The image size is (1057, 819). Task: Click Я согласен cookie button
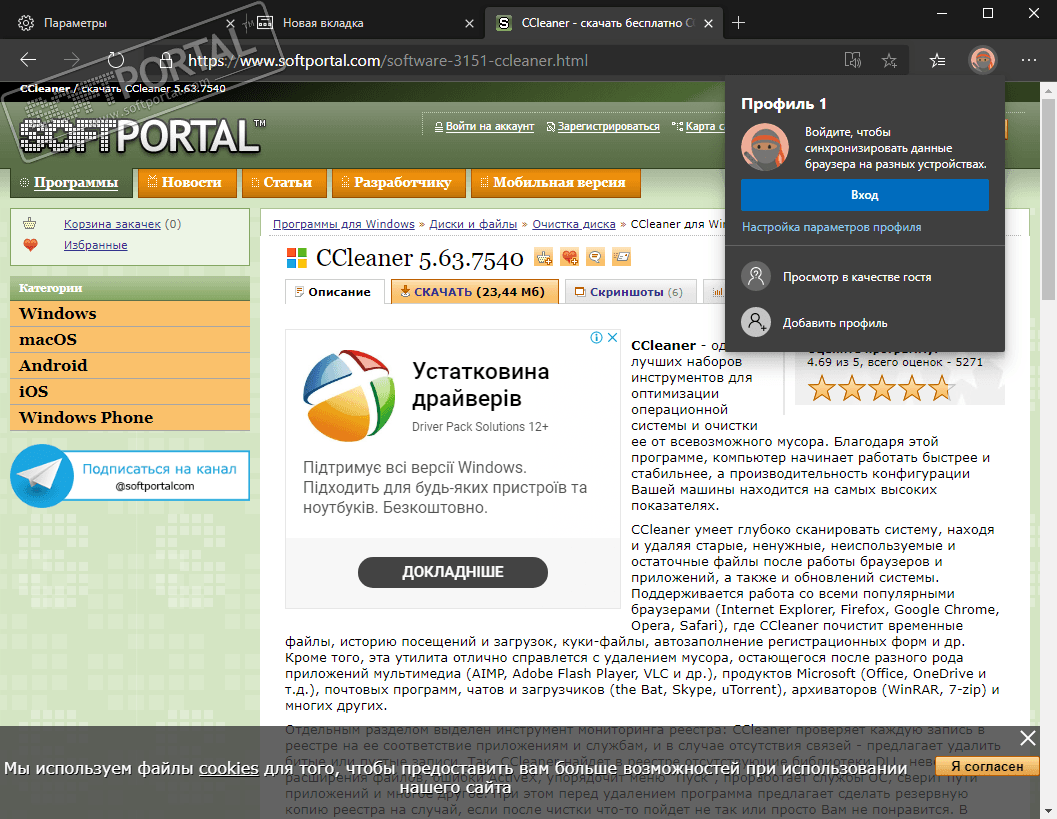coord(987,766)
